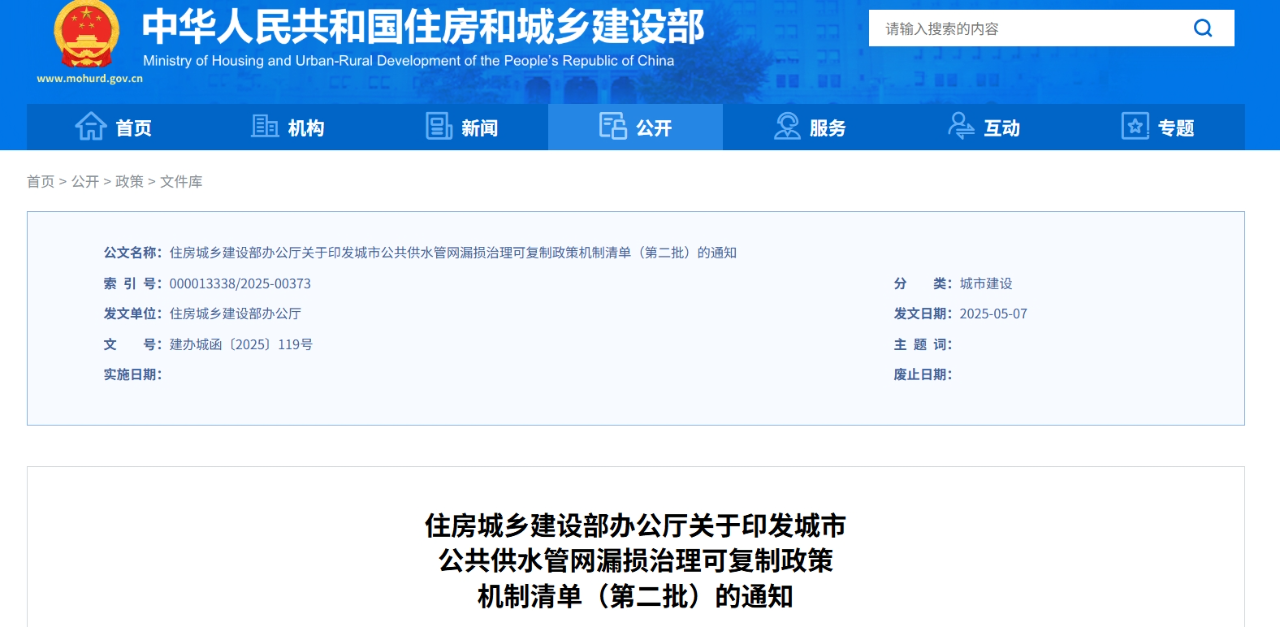Image resolution: width=1280 pixels, height=627 pixels.
Task: Click the search magnifier icon
Action: (x=1203, y=28)
